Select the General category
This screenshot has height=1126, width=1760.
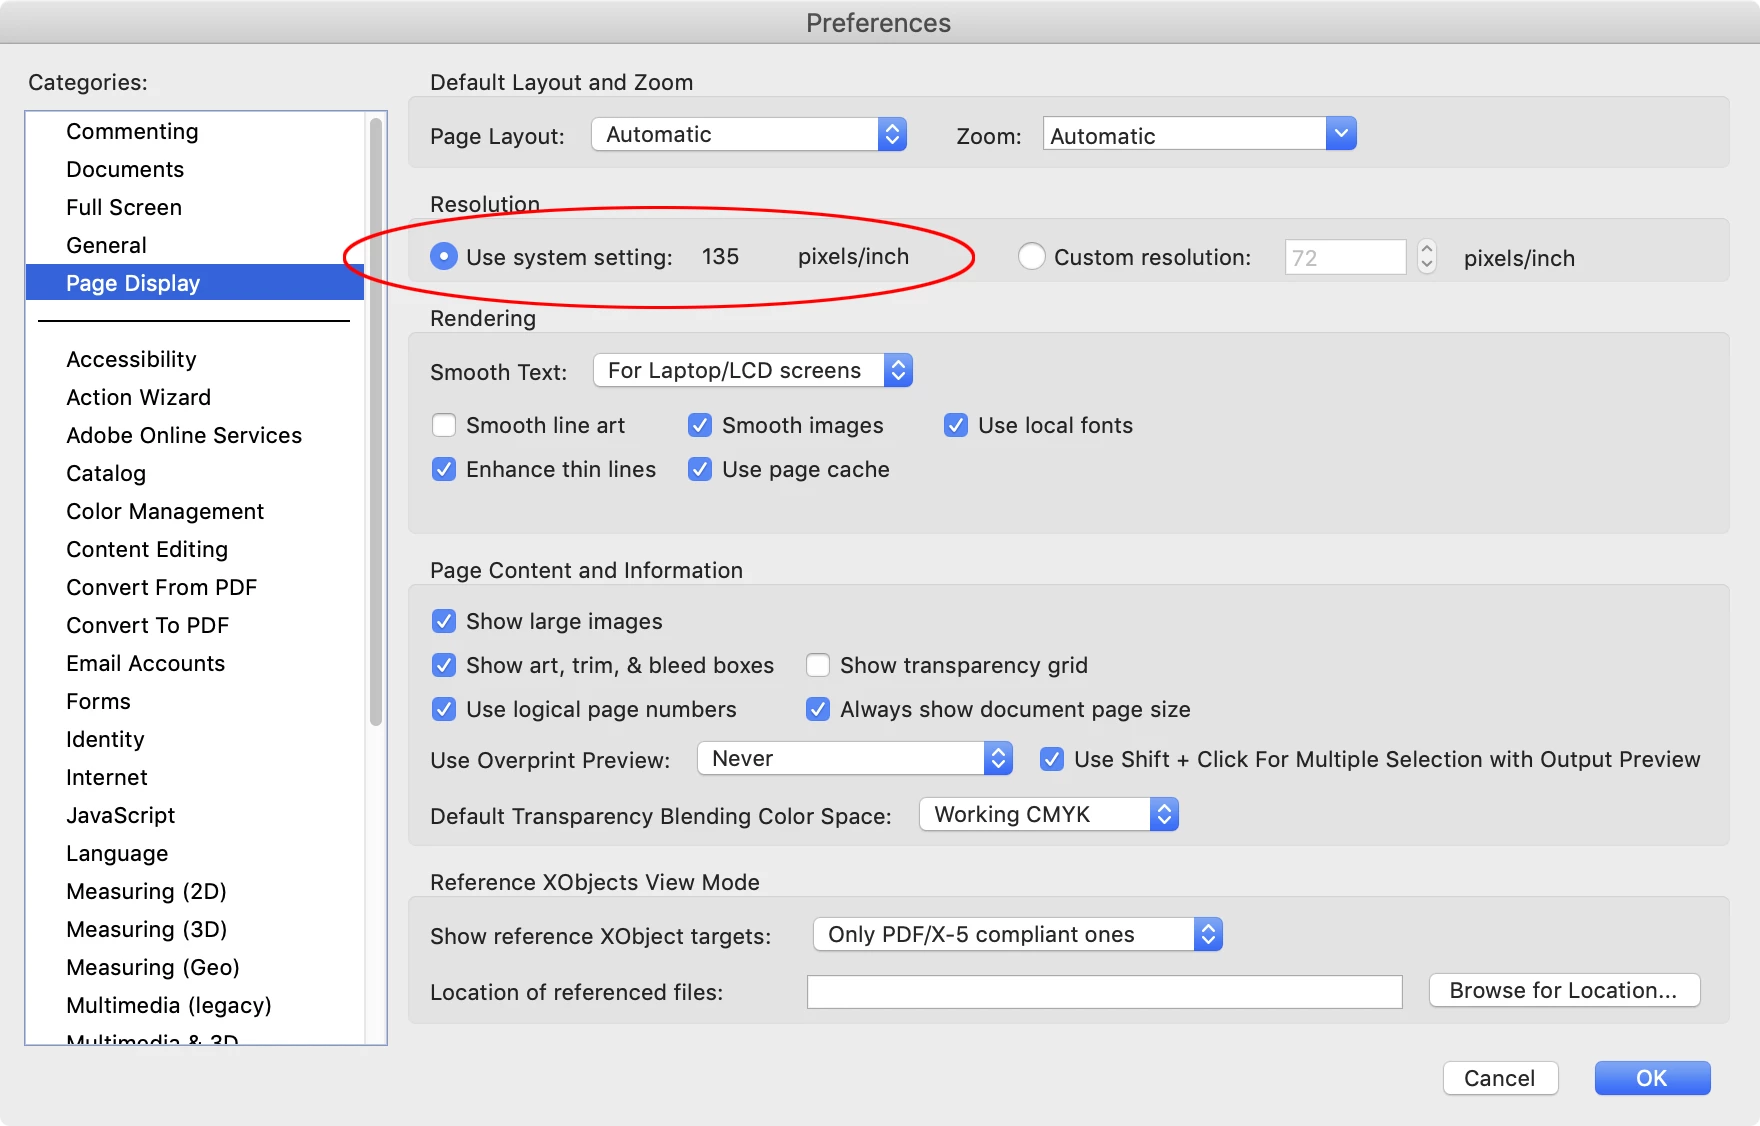(195, 245)
